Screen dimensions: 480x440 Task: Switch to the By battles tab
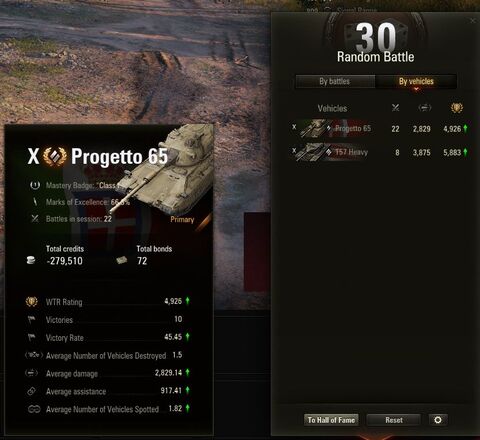335,81
